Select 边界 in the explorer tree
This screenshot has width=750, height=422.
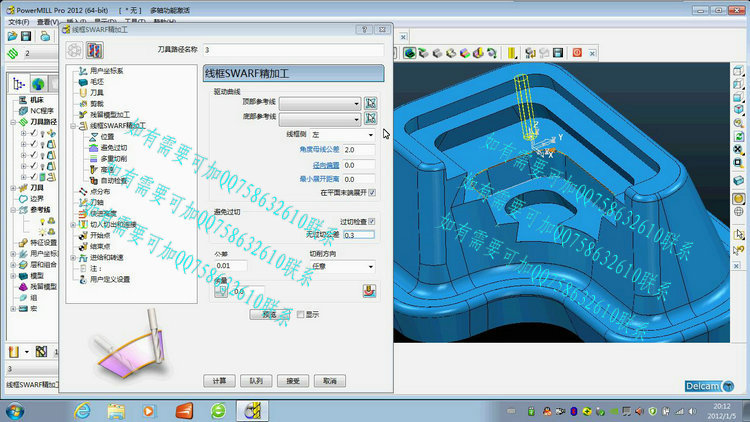pos(37,199)
